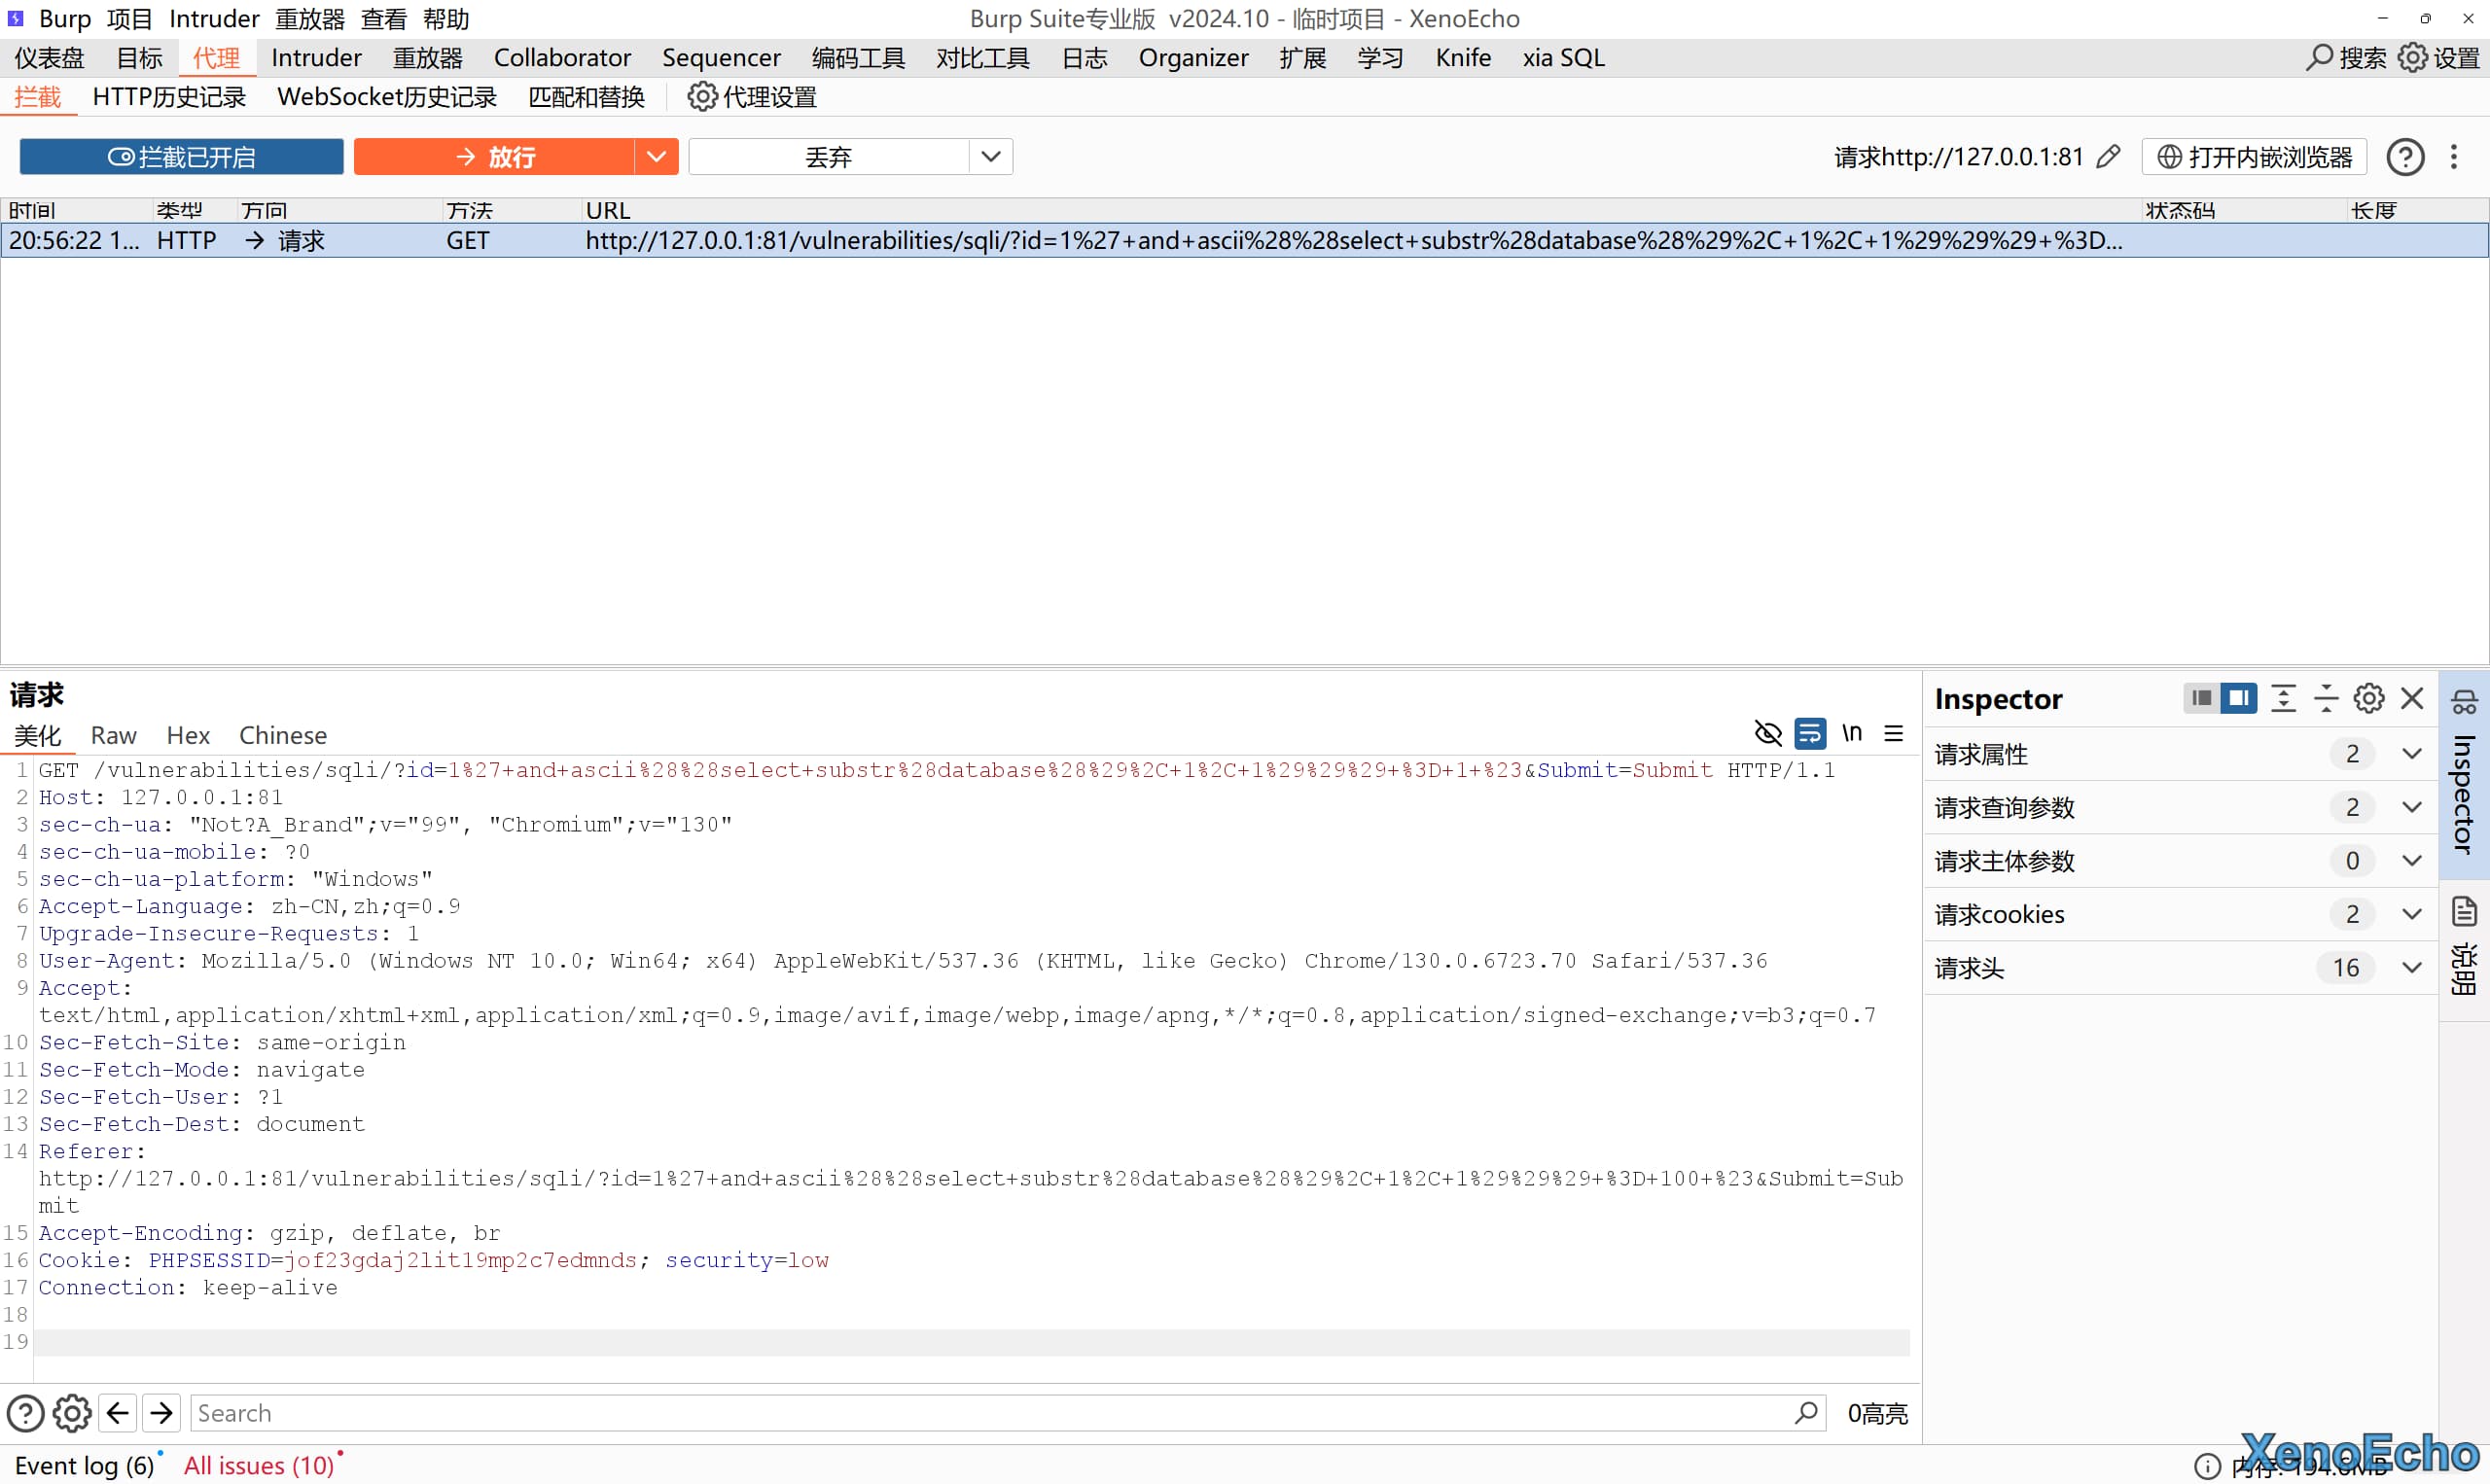The height and width of the screenshot is (1484, 2490).
Task: Open the request editor hamburger menu icon
Action: point(1894,734)
